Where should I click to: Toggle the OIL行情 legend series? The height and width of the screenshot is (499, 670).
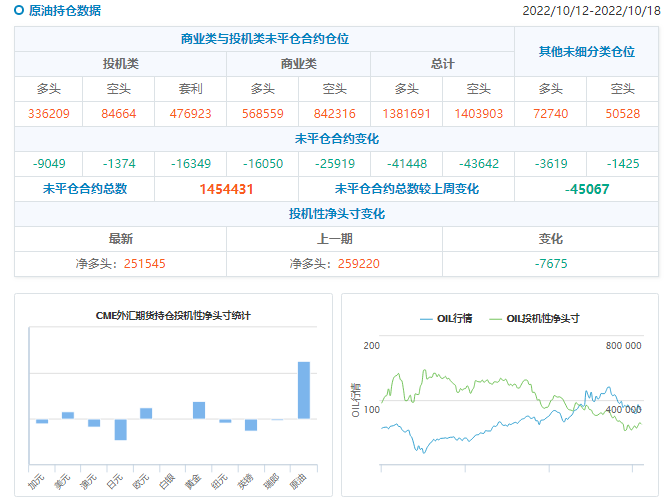click(447, 318)
